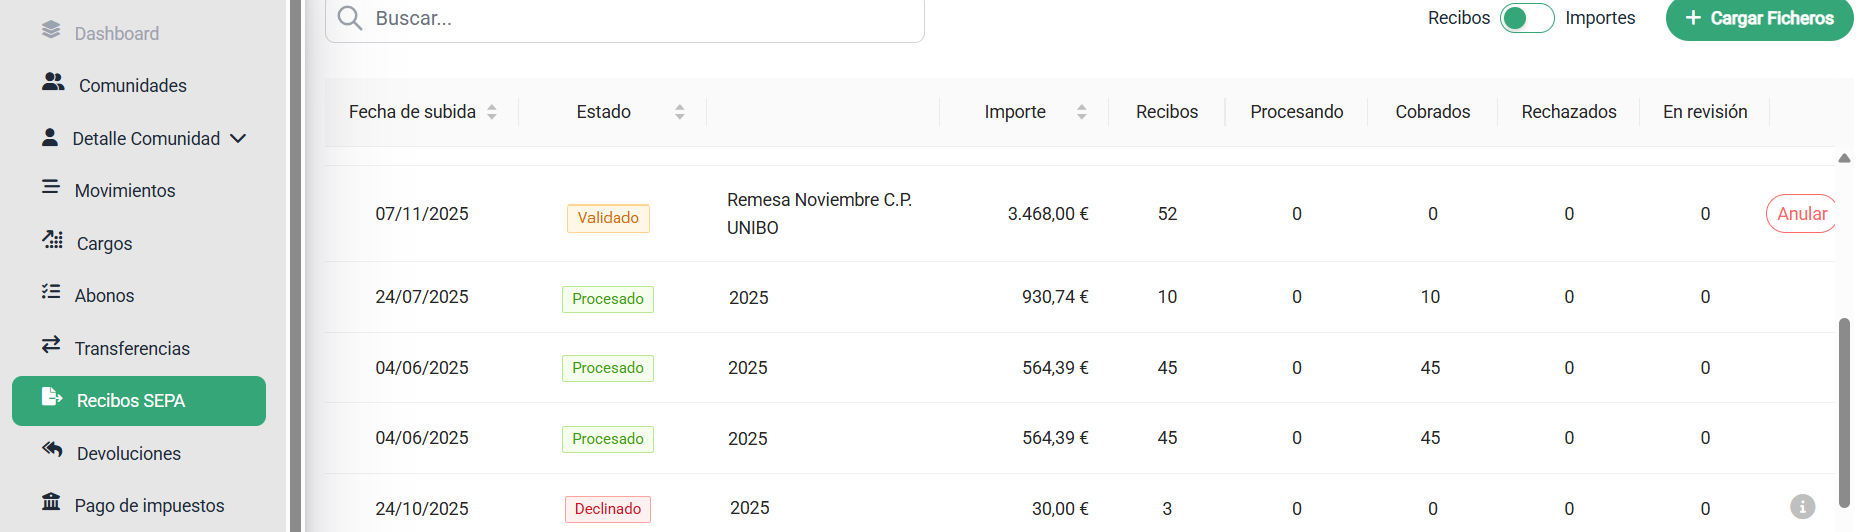
Task: Click the Abonos checklist icon
Action: 51,293
